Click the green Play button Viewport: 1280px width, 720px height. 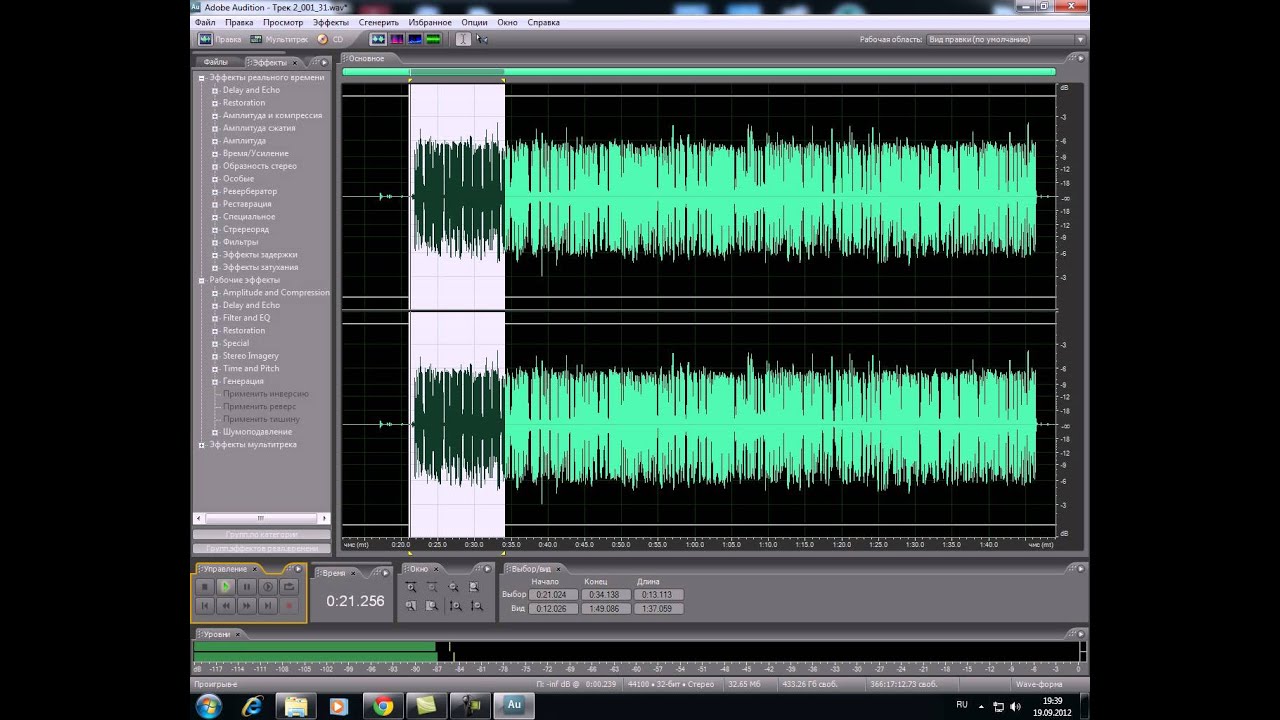pos(226,587)
